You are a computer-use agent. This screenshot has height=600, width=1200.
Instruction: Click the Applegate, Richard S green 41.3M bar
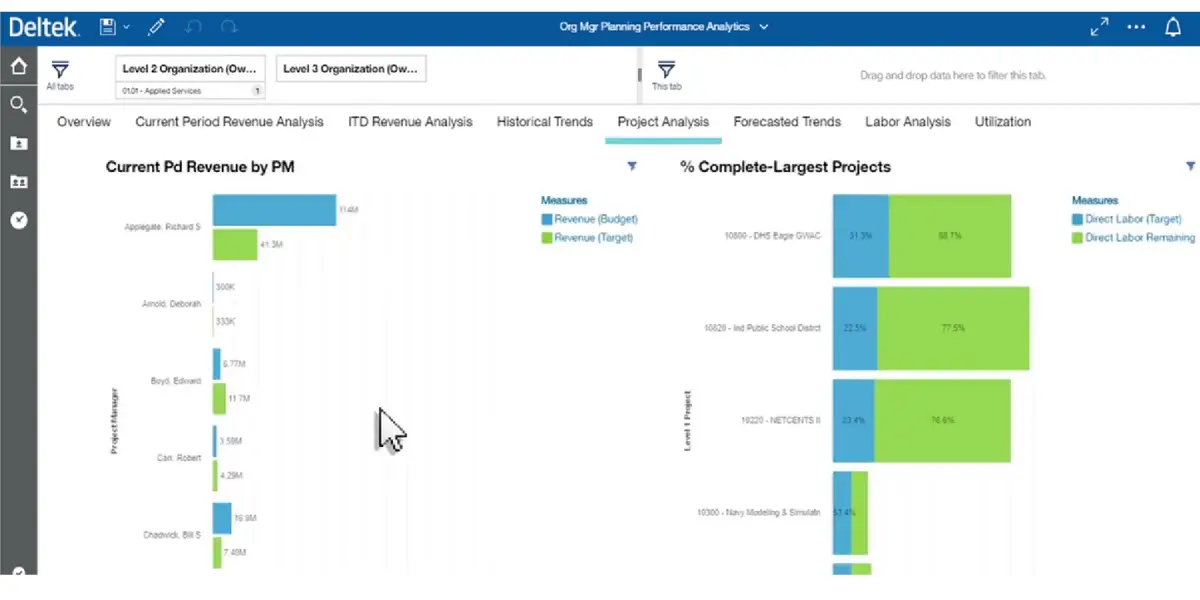(x=235, y=245)
